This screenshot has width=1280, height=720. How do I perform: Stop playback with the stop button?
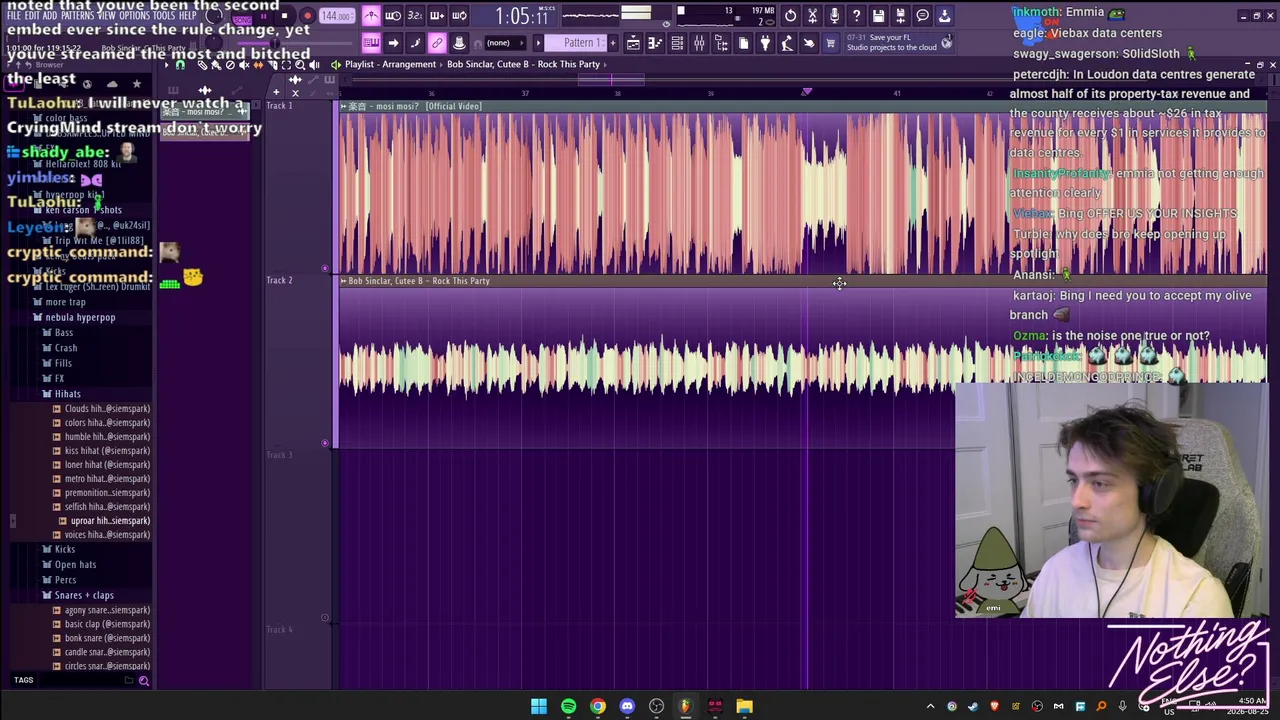284,16
